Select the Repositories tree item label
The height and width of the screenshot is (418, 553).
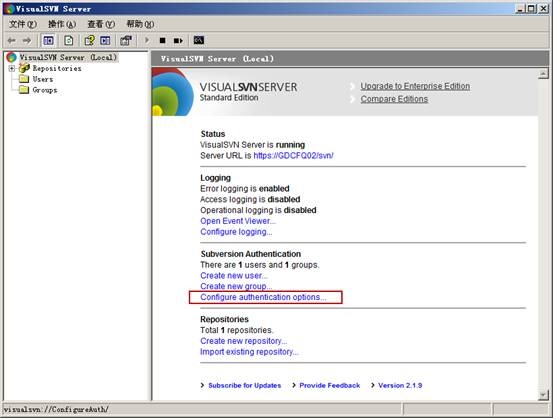pyautogui.click(x=57, y=68)
